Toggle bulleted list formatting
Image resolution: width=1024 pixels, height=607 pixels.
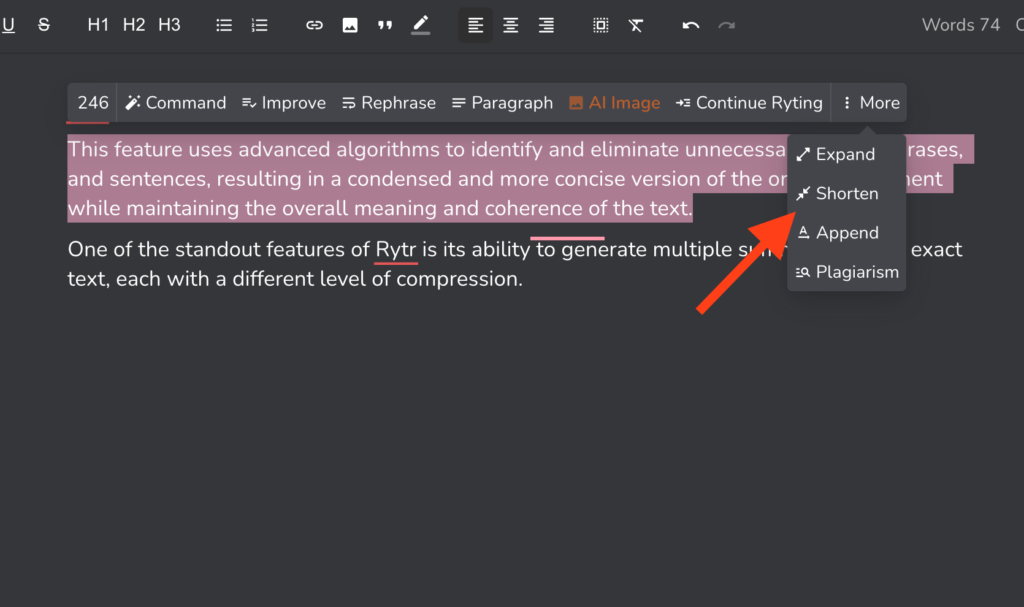click(x=224, y=24)
